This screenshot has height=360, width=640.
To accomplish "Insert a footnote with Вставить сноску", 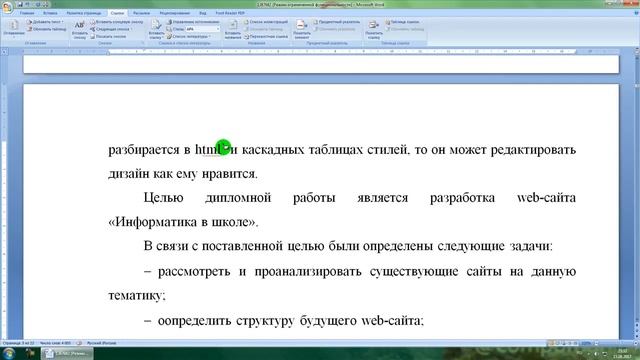I will pos(80,29).
